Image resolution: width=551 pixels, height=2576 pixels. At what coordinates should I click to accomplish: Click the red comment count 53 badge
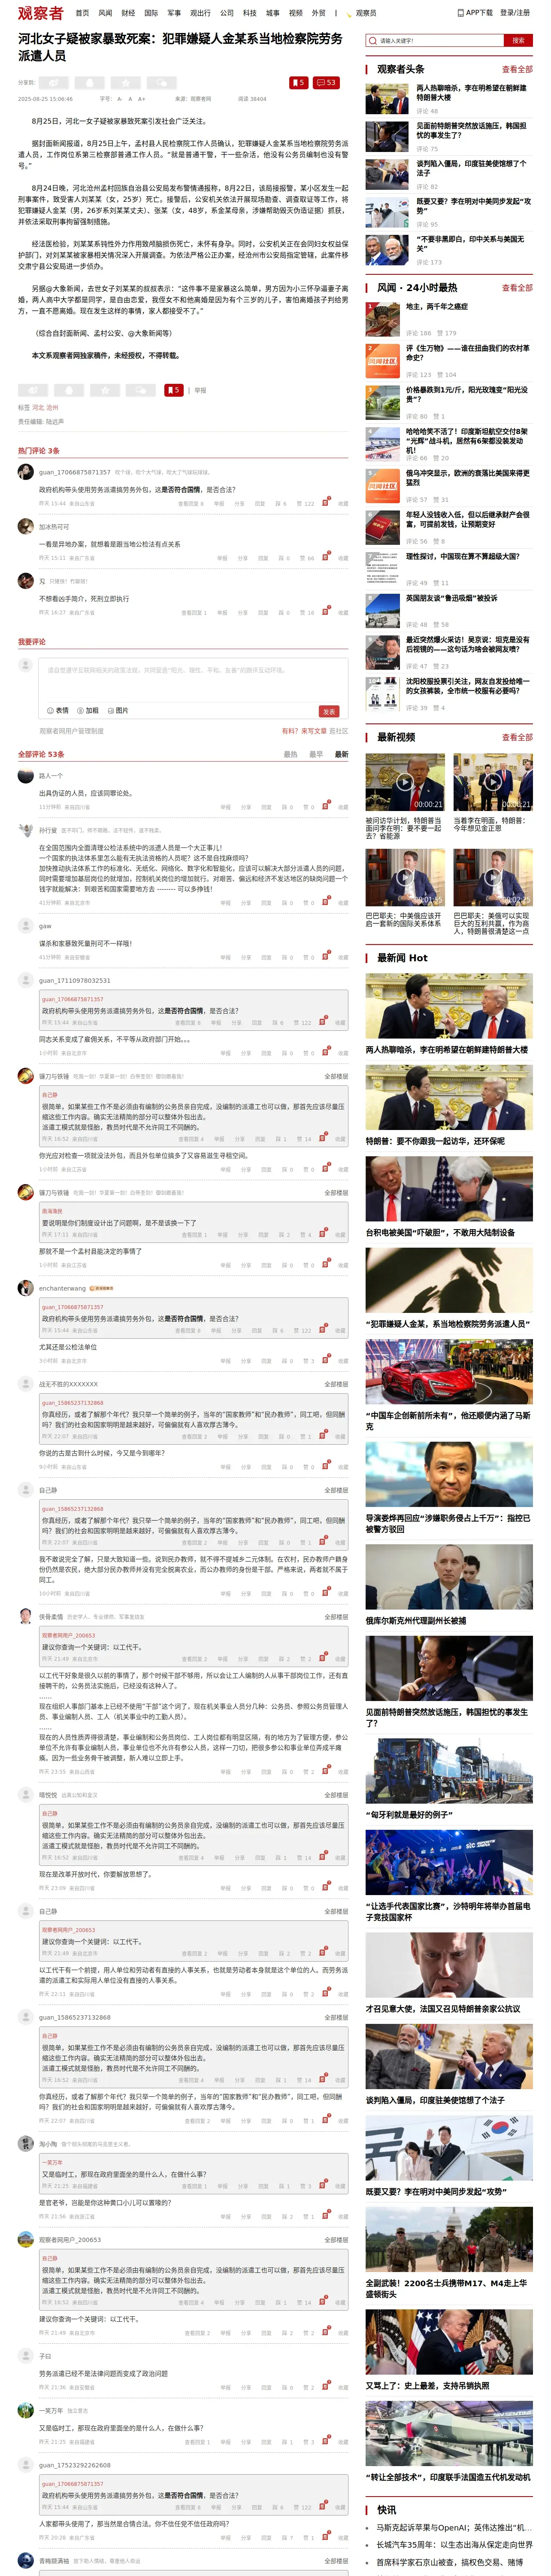point(326,83)
